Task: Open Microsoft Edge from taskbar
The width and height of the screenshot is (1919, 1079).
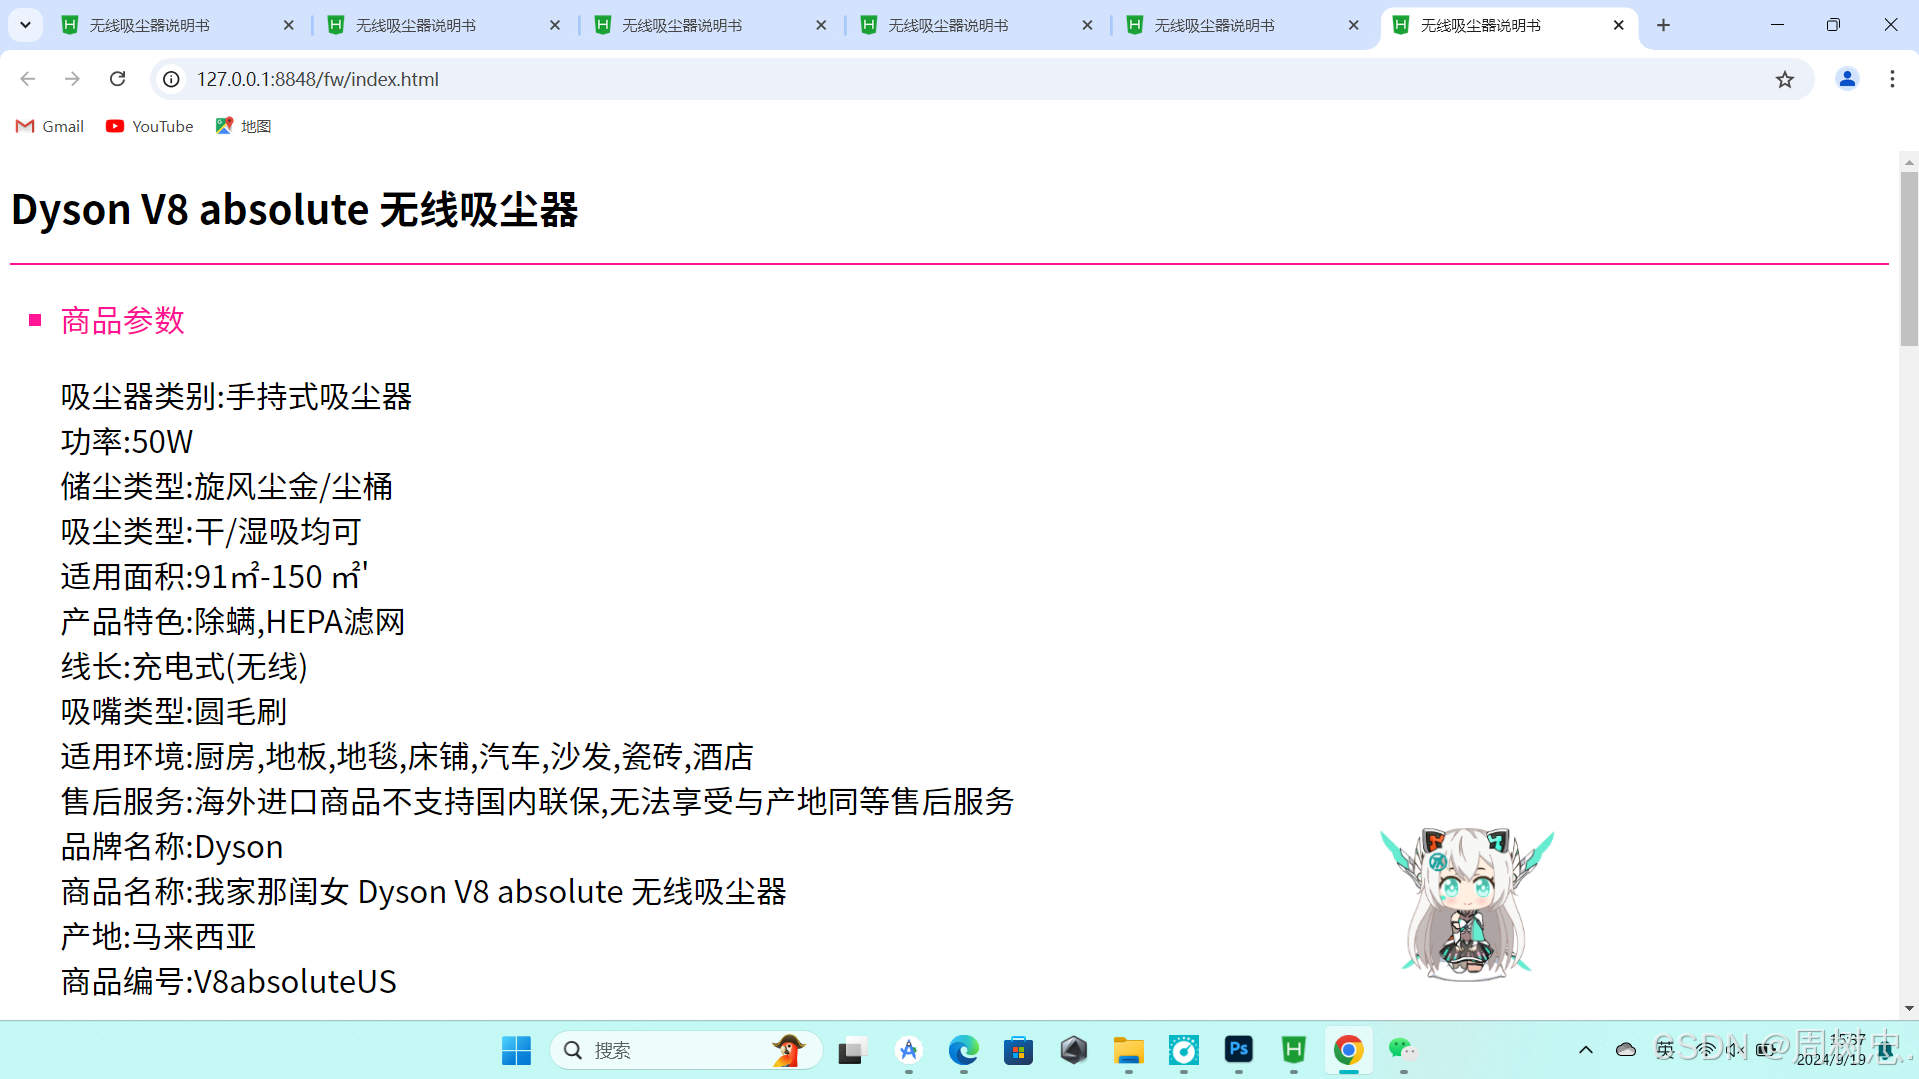Action: tap(964, 1050)
